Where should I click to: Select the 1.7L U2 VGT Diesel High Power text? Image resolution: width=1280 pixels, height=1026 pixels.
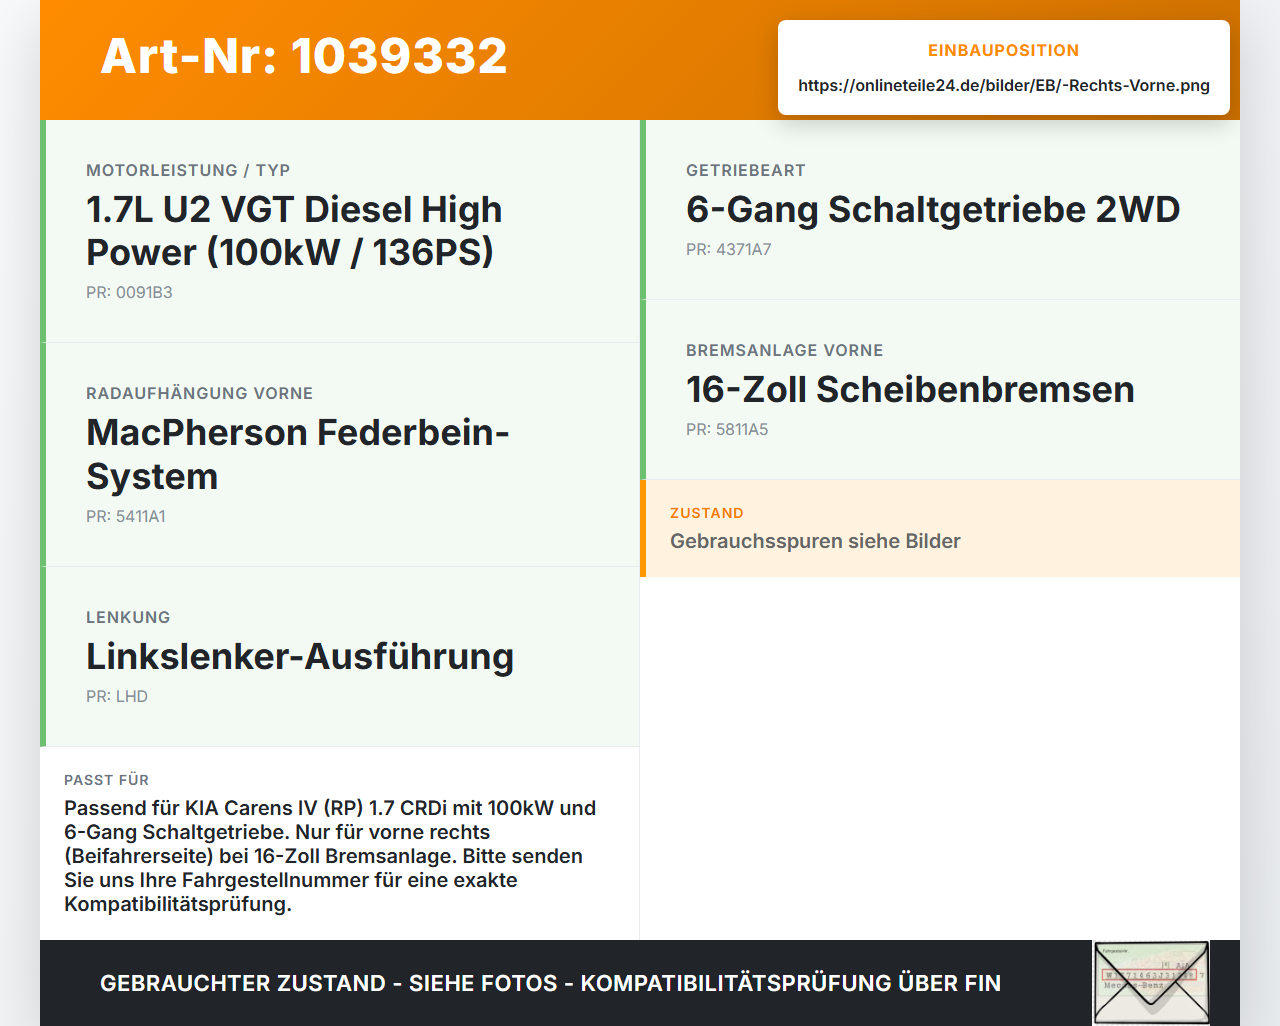(294, 231)
